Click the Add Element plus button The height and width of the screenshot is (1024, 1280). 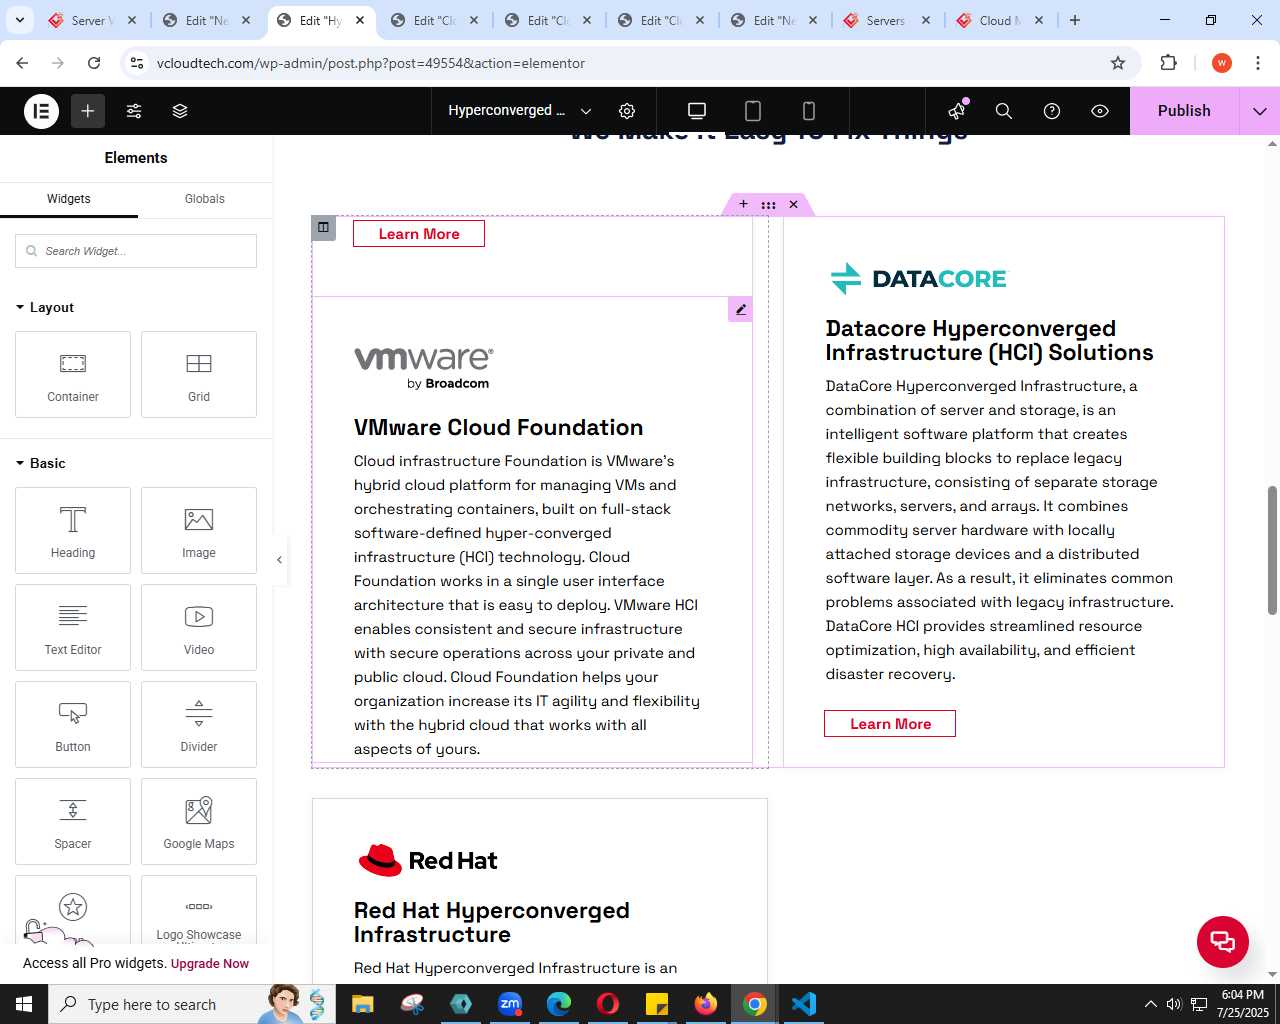coord(88,111)
